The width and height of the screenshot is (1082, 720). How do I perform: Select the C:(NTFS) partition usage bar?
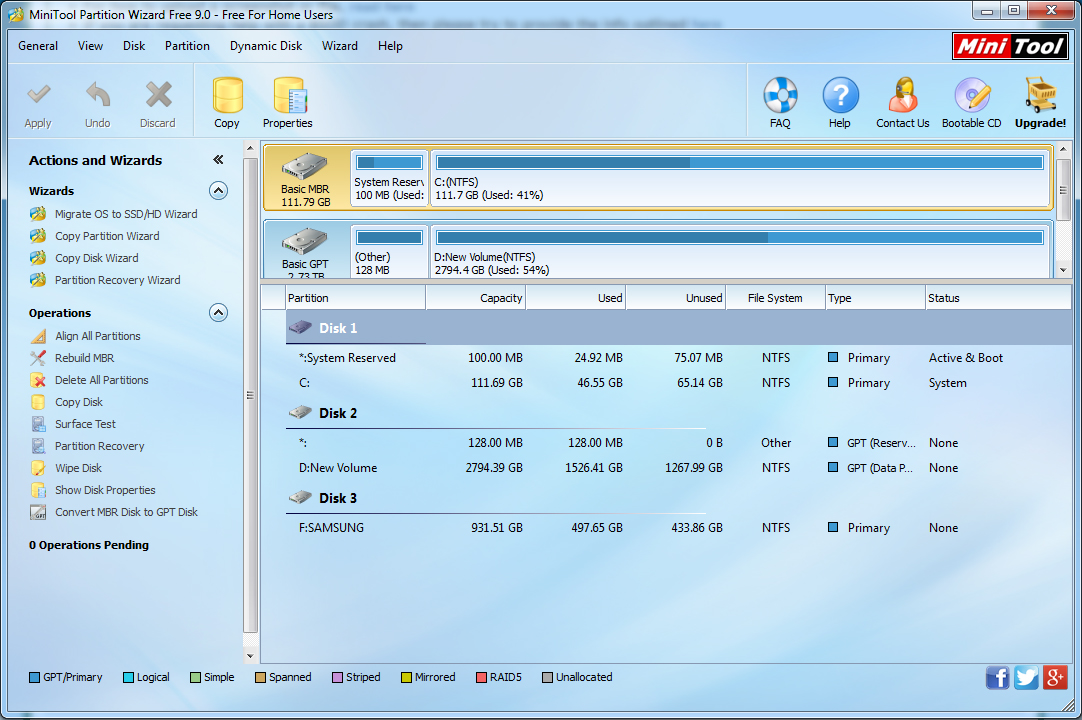pos(739,162)
